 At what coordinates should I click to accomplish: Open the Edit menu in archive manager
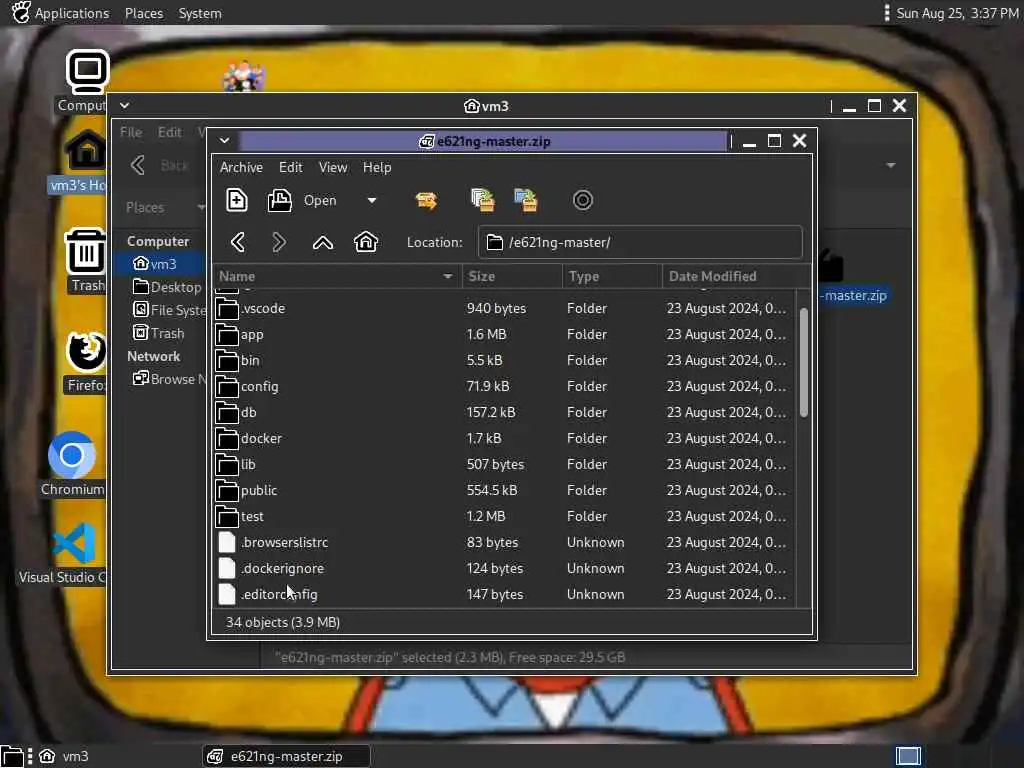pyautogui.click(x=291, y=167)
